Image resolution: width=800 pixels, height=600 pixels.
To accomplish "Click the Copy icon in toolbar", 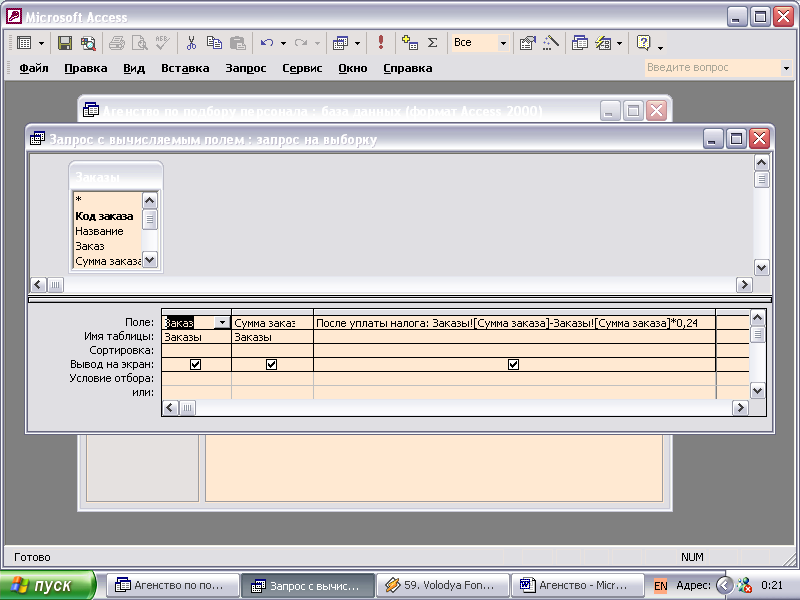I will tap(214, 43).
